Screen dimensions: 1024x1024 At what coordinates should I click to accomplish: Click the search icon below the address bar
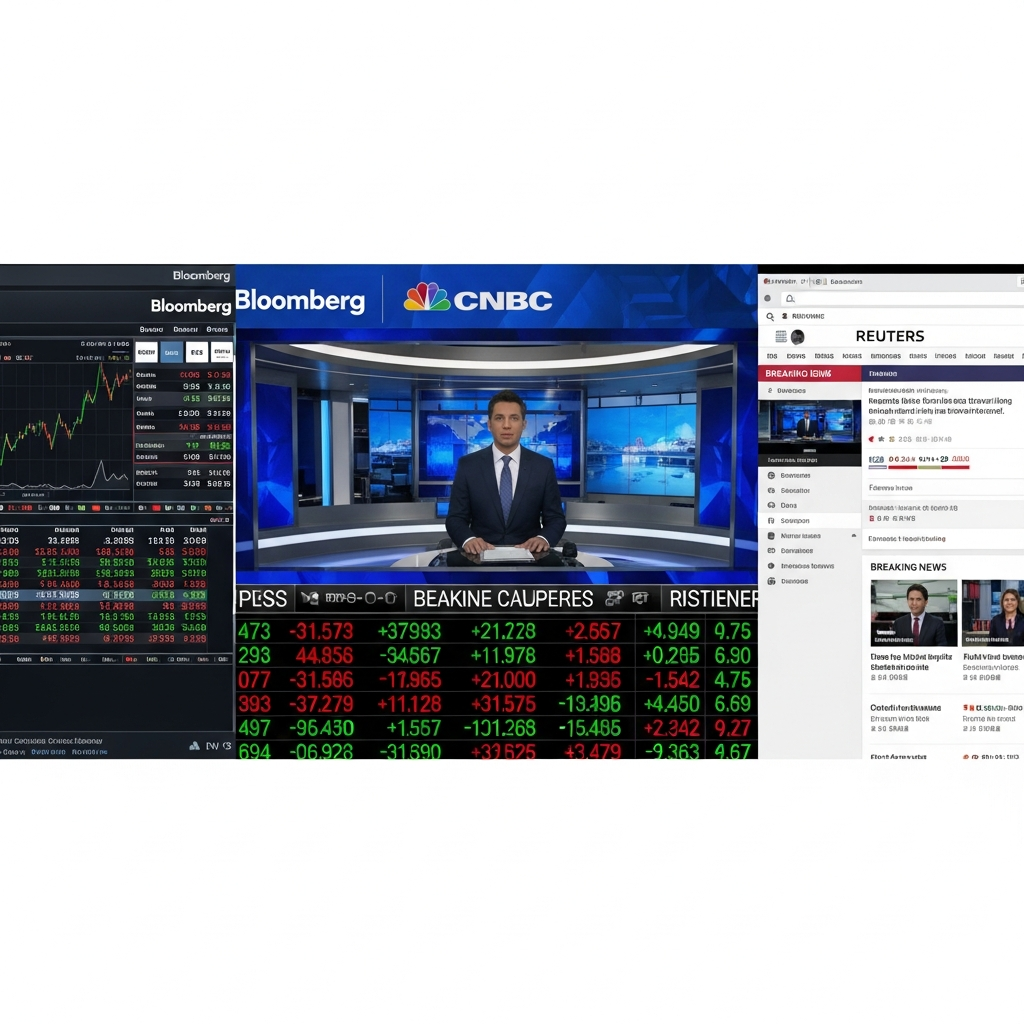pos(770,316)
